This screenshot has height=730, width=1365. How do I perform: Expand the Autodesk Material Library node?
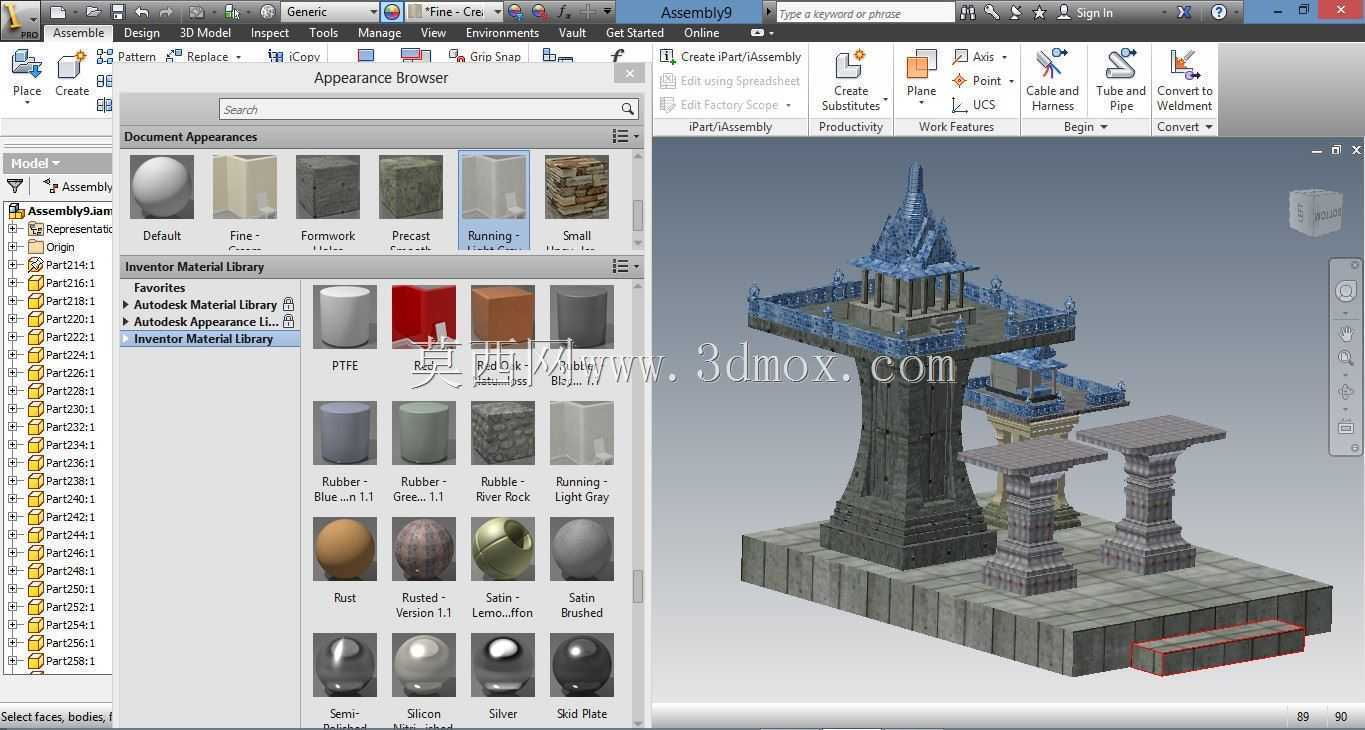click(126, 305)
